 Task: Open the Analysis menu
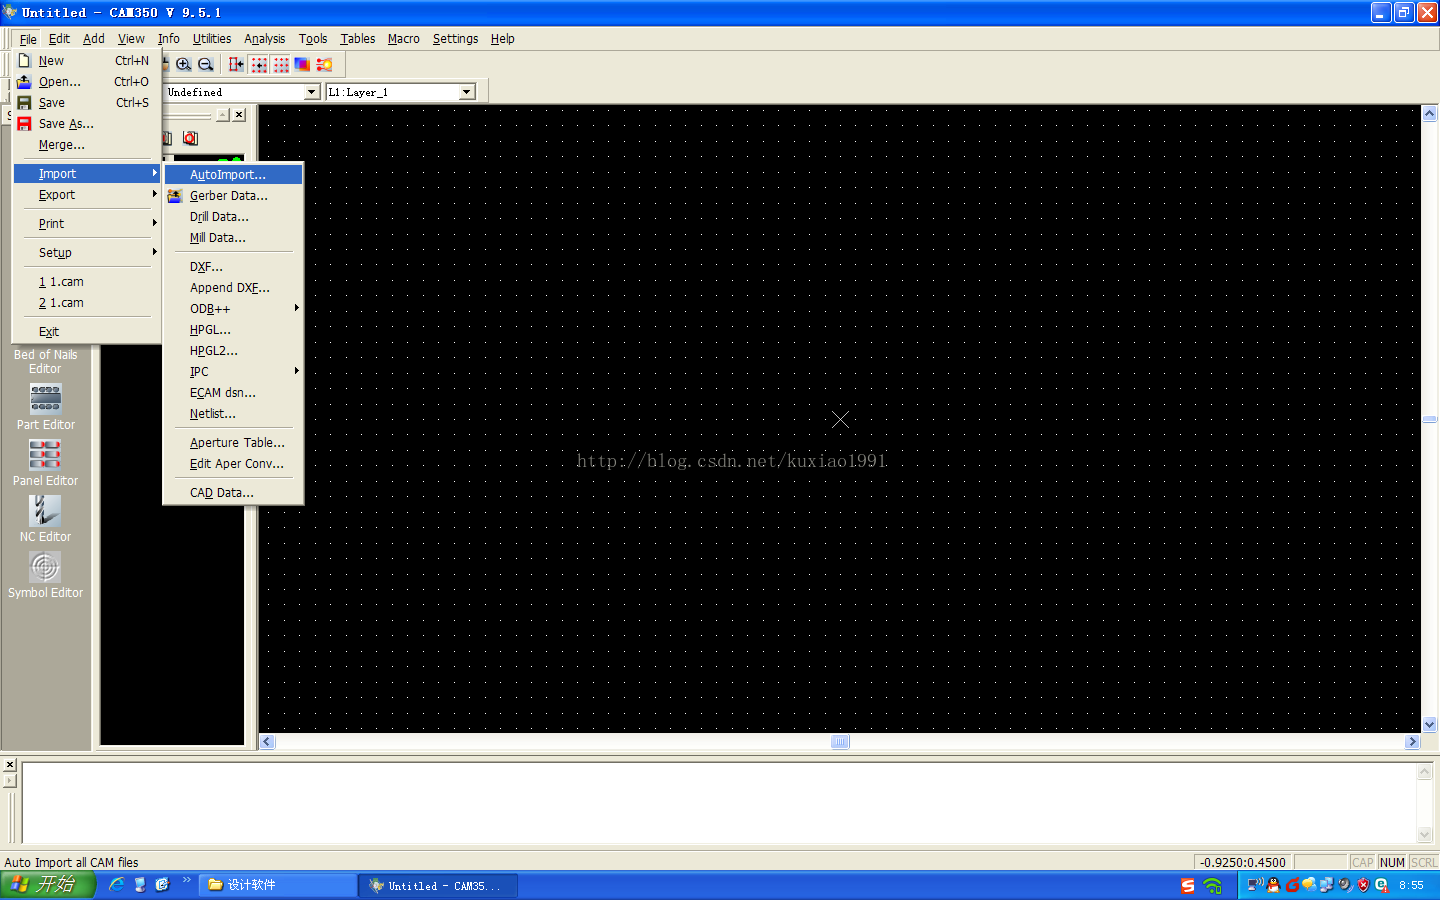tap(265, 39)
